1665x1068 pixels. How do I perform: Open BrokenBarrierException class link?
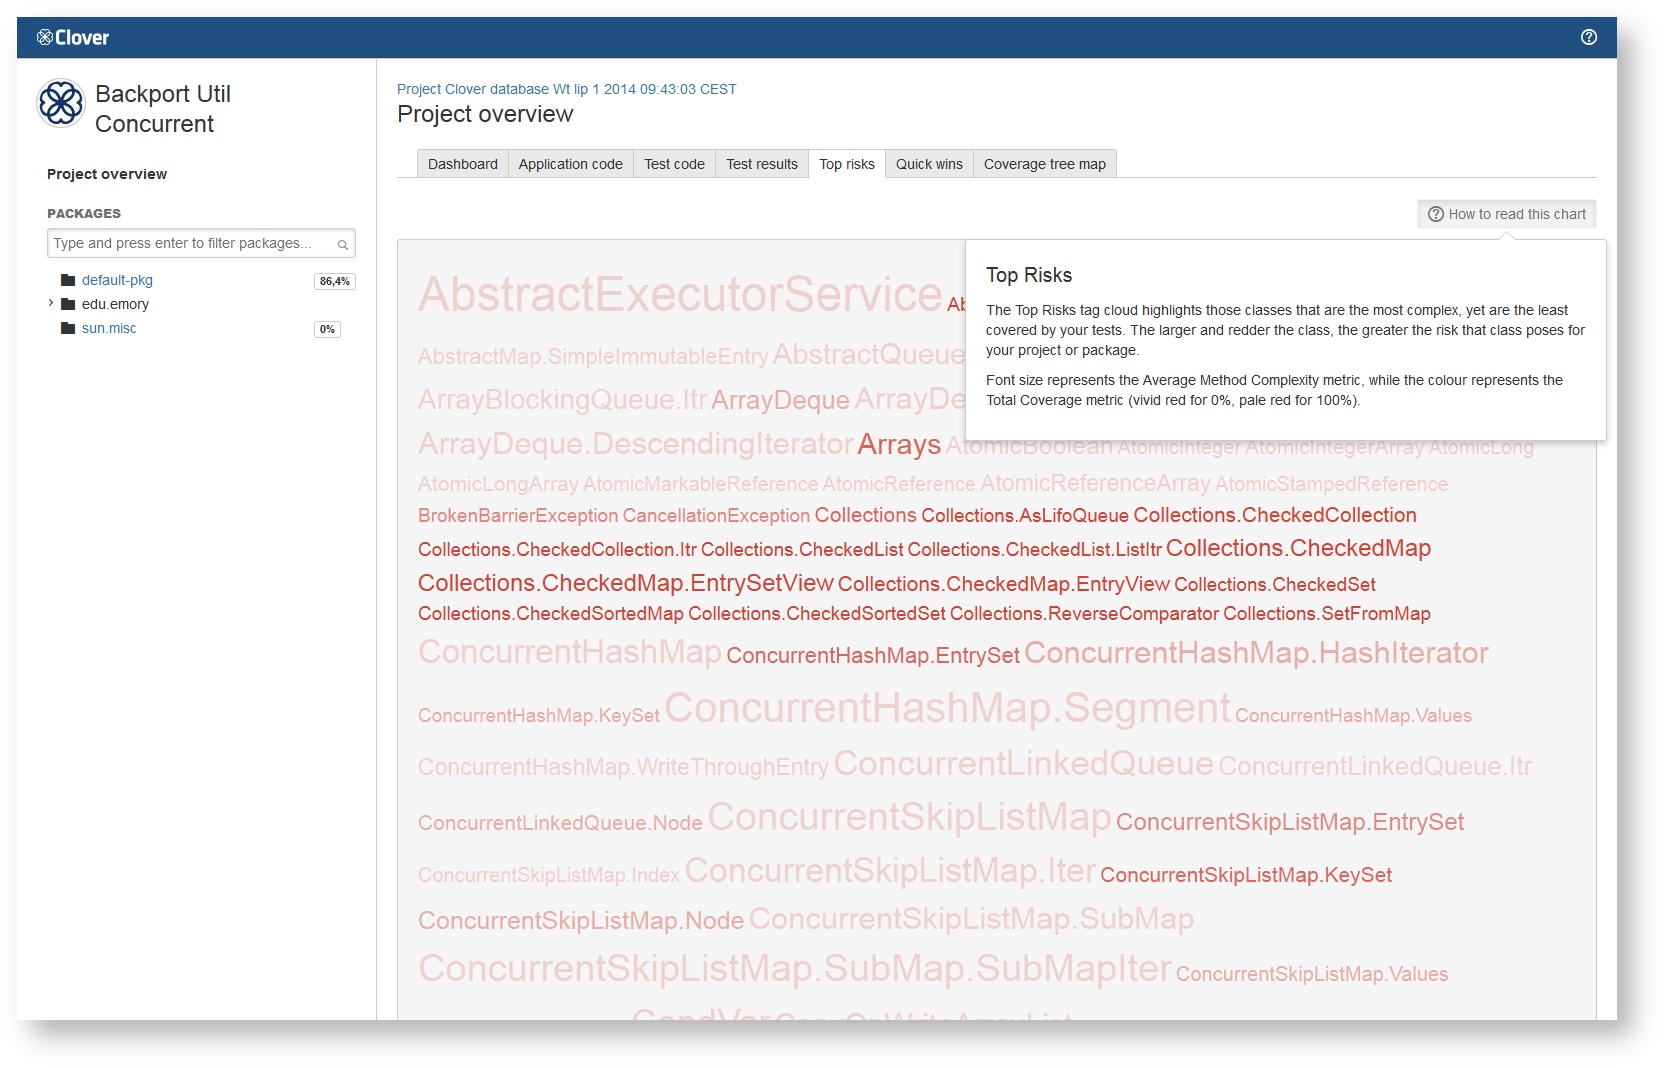(x=518, y=516)
